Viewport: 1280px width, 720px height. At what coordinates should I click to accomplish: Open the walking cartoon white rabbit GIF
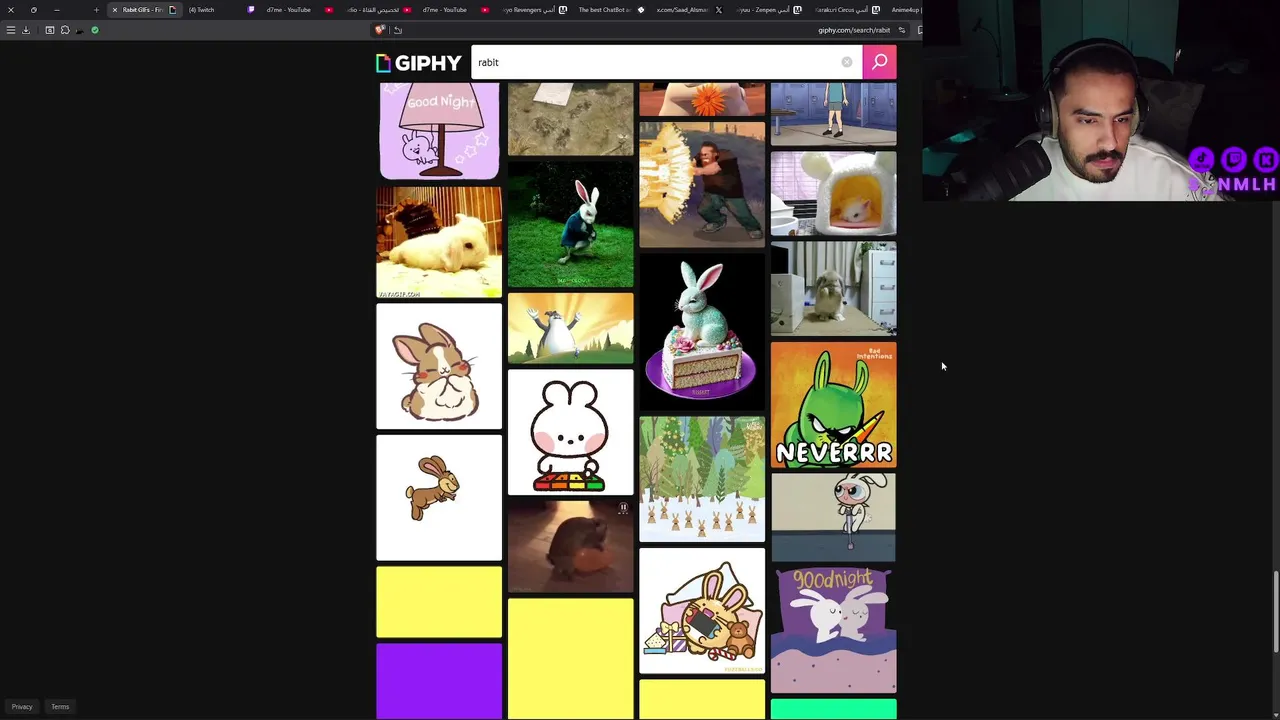click(833, 518)
